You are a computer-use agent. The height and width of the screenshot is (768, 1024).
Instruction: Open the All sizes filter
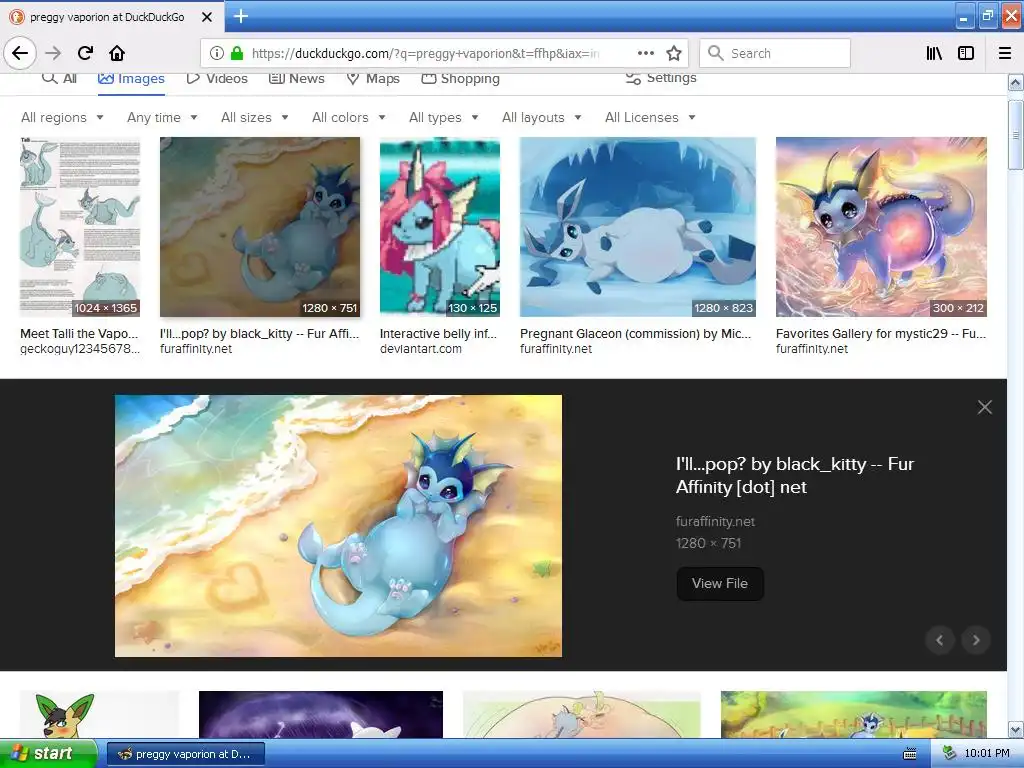pos(255,118)
